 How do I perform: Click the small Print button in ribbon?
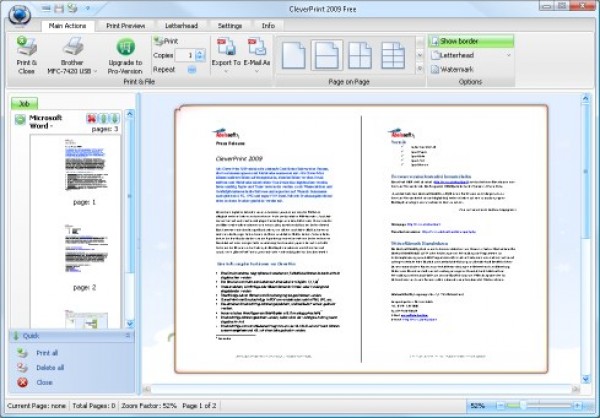[x=165, y=41]
